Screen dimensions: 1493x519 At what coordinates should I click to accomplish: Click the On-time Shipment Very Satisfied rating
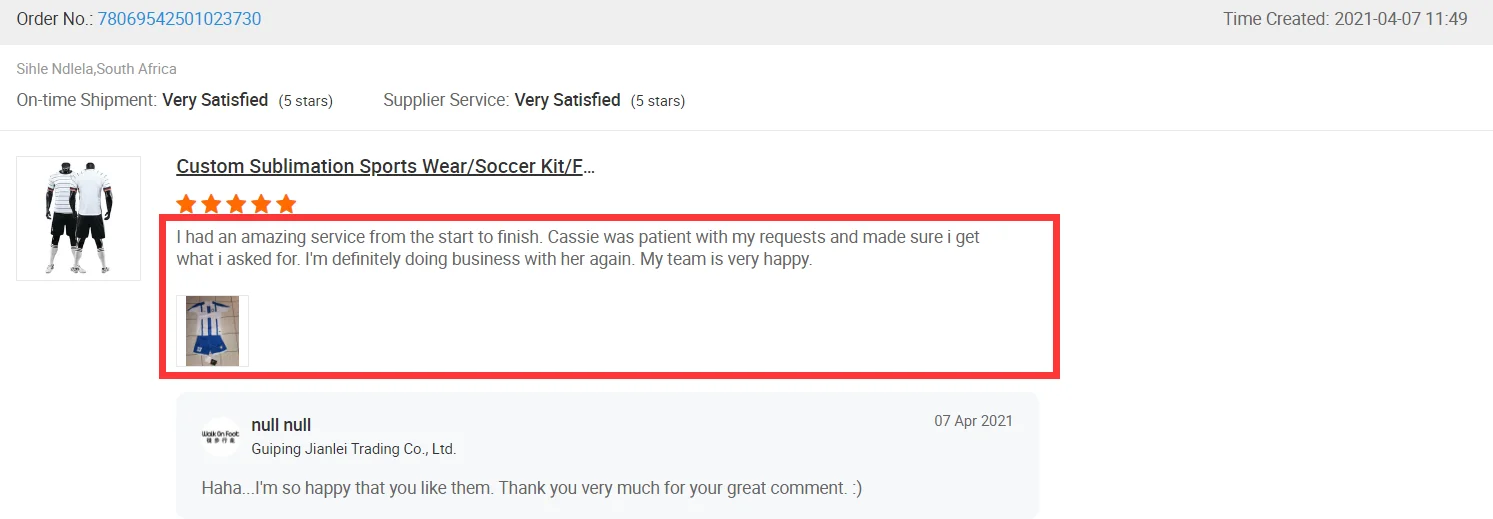coord(214,100)
